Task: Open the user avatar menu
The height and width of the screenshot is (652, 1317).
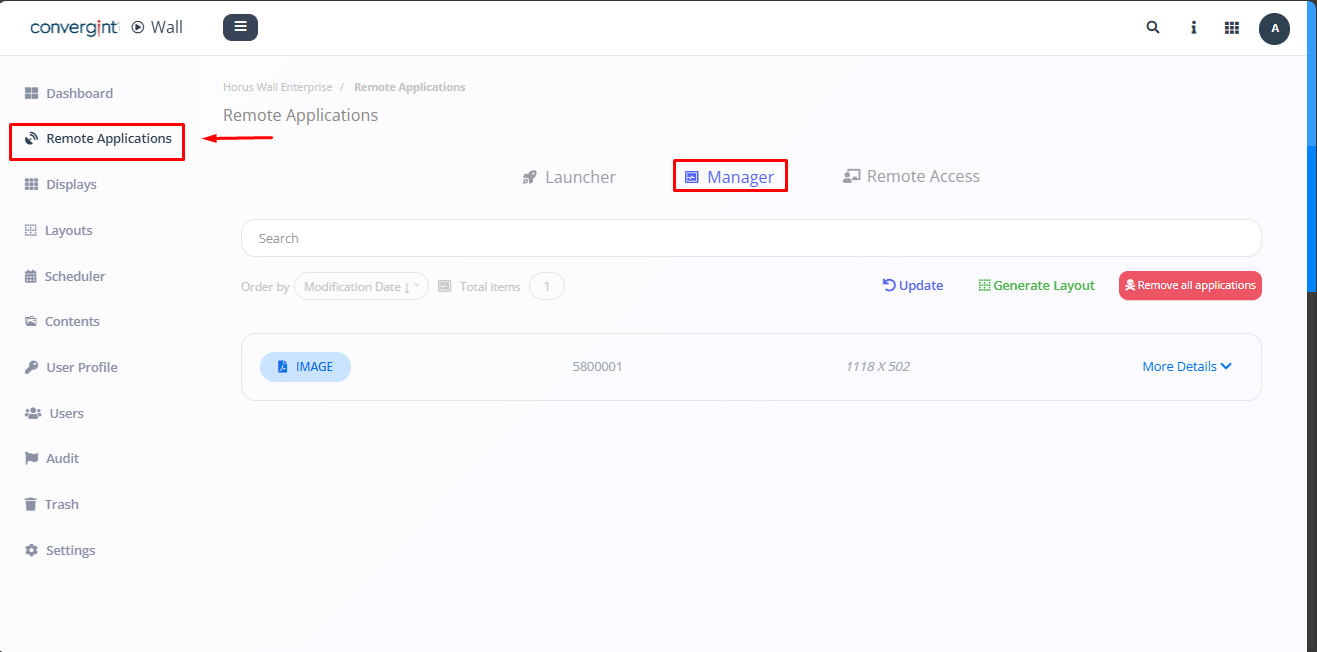Action: 1274,28
